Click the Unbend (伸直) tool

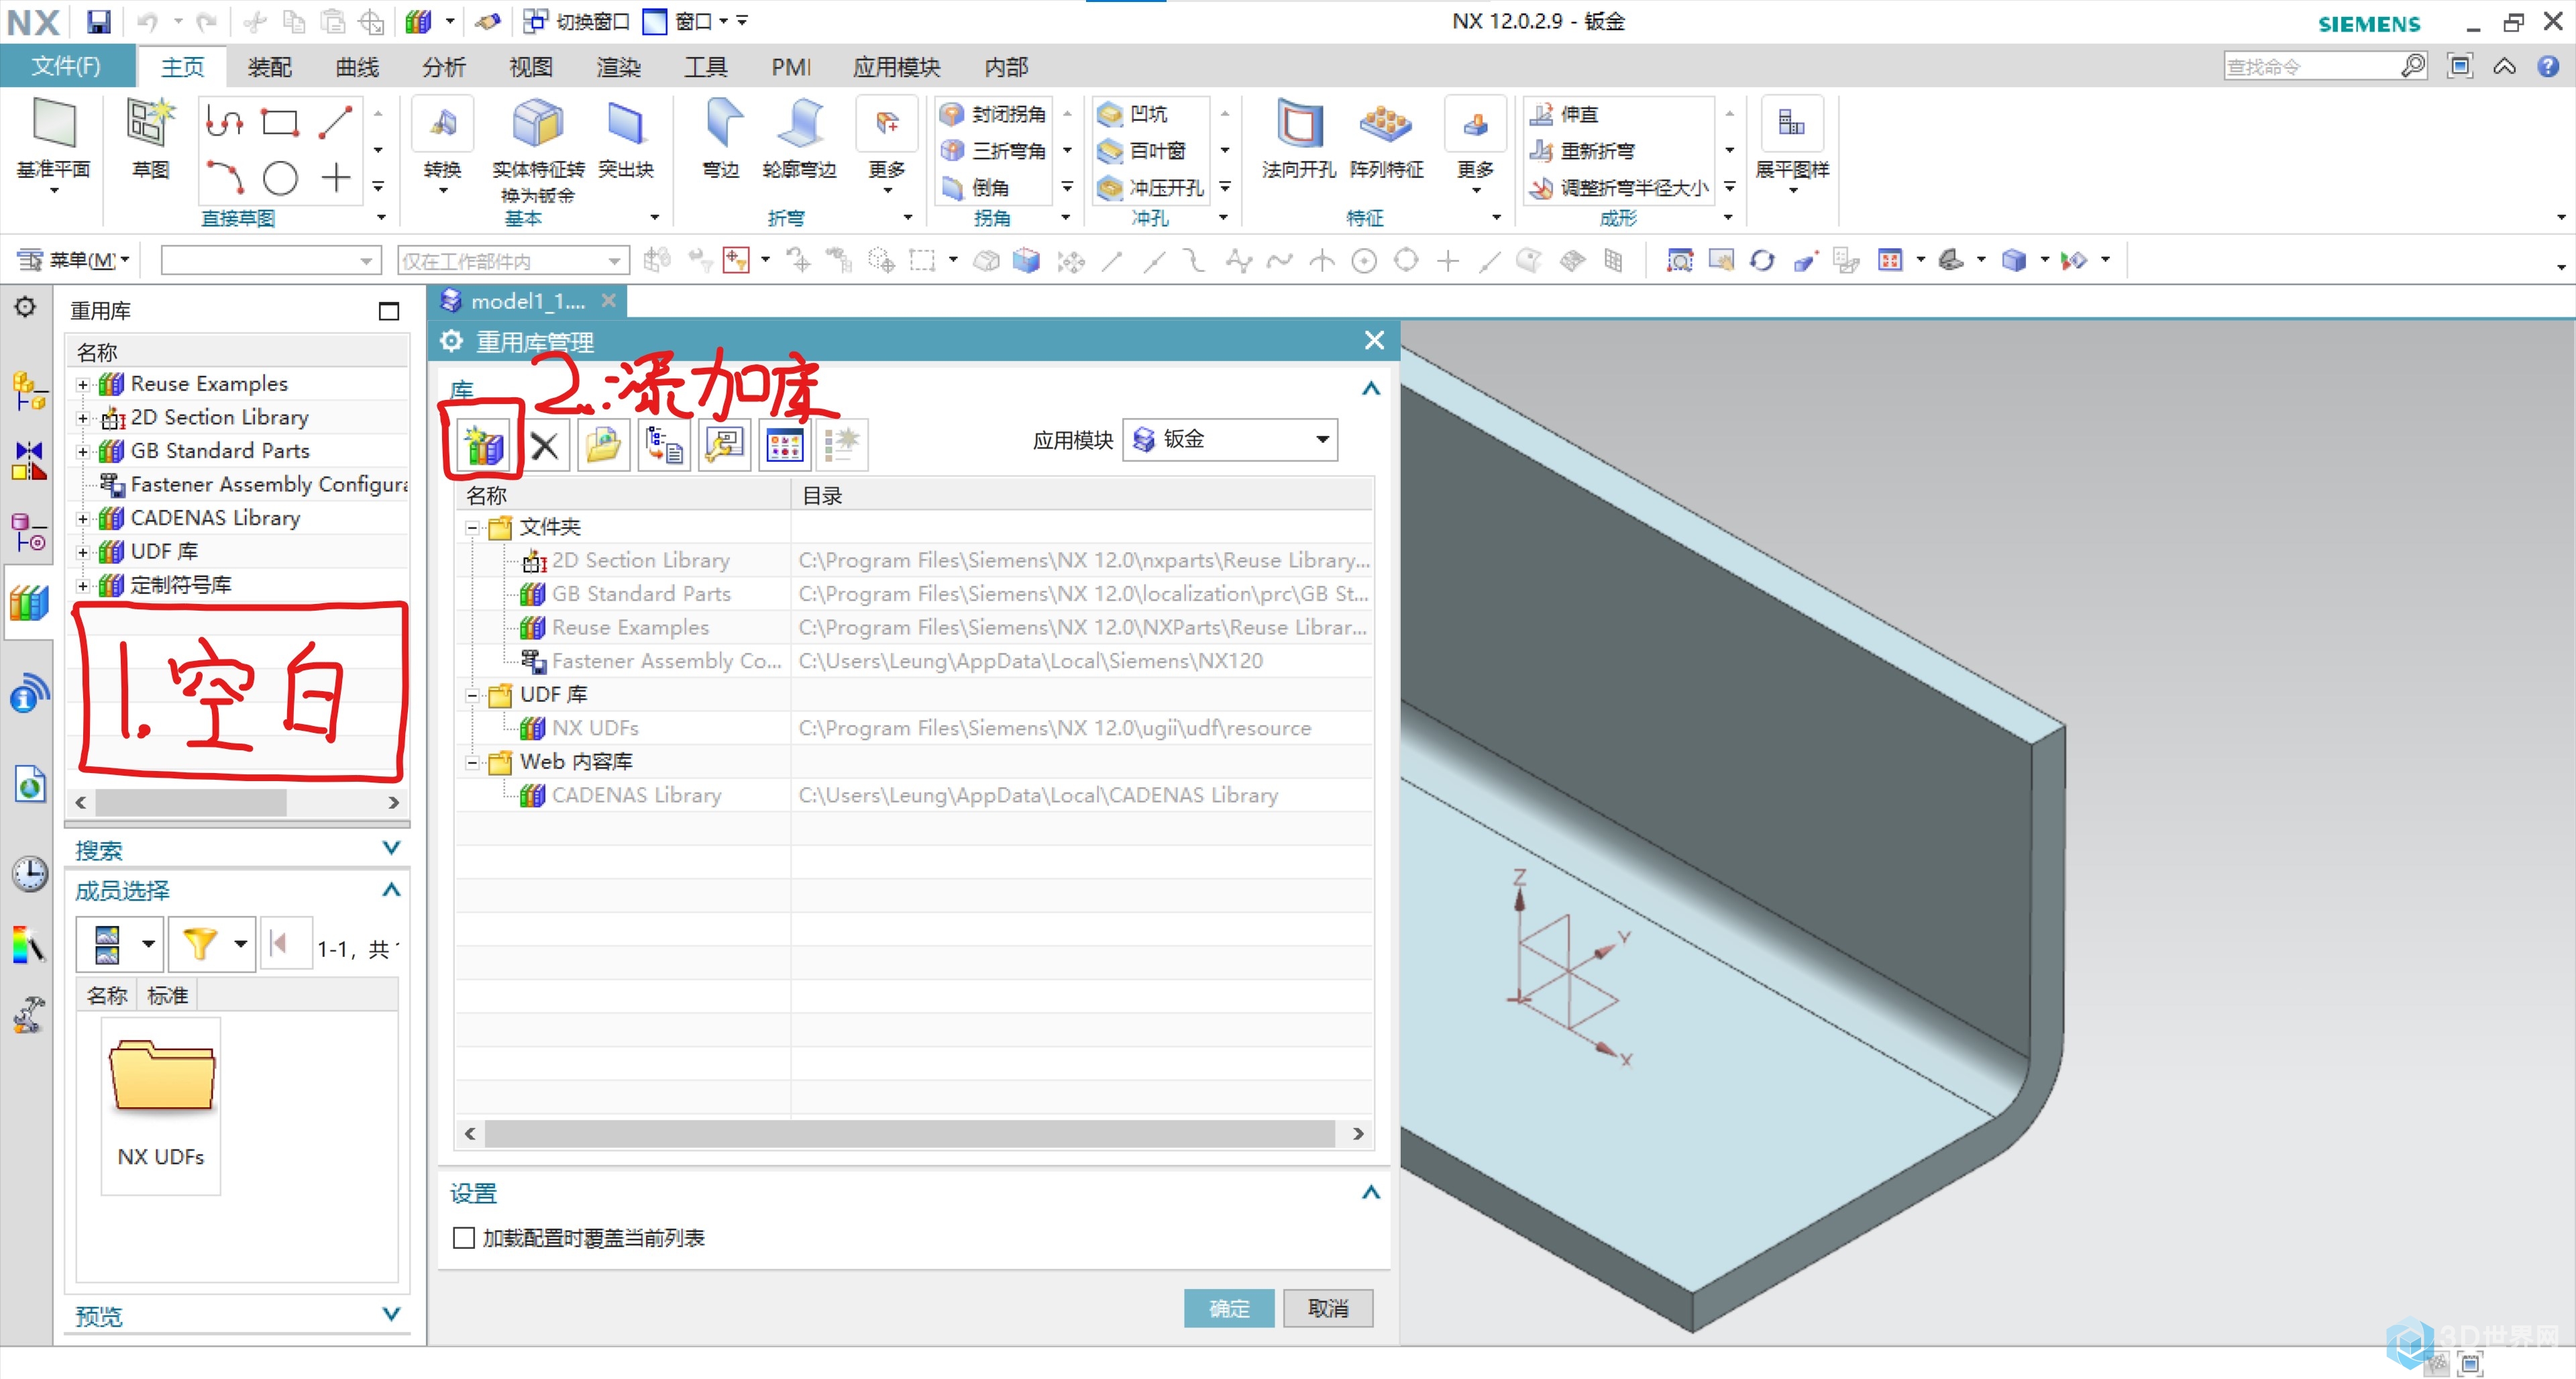[x=1565, y=114]
